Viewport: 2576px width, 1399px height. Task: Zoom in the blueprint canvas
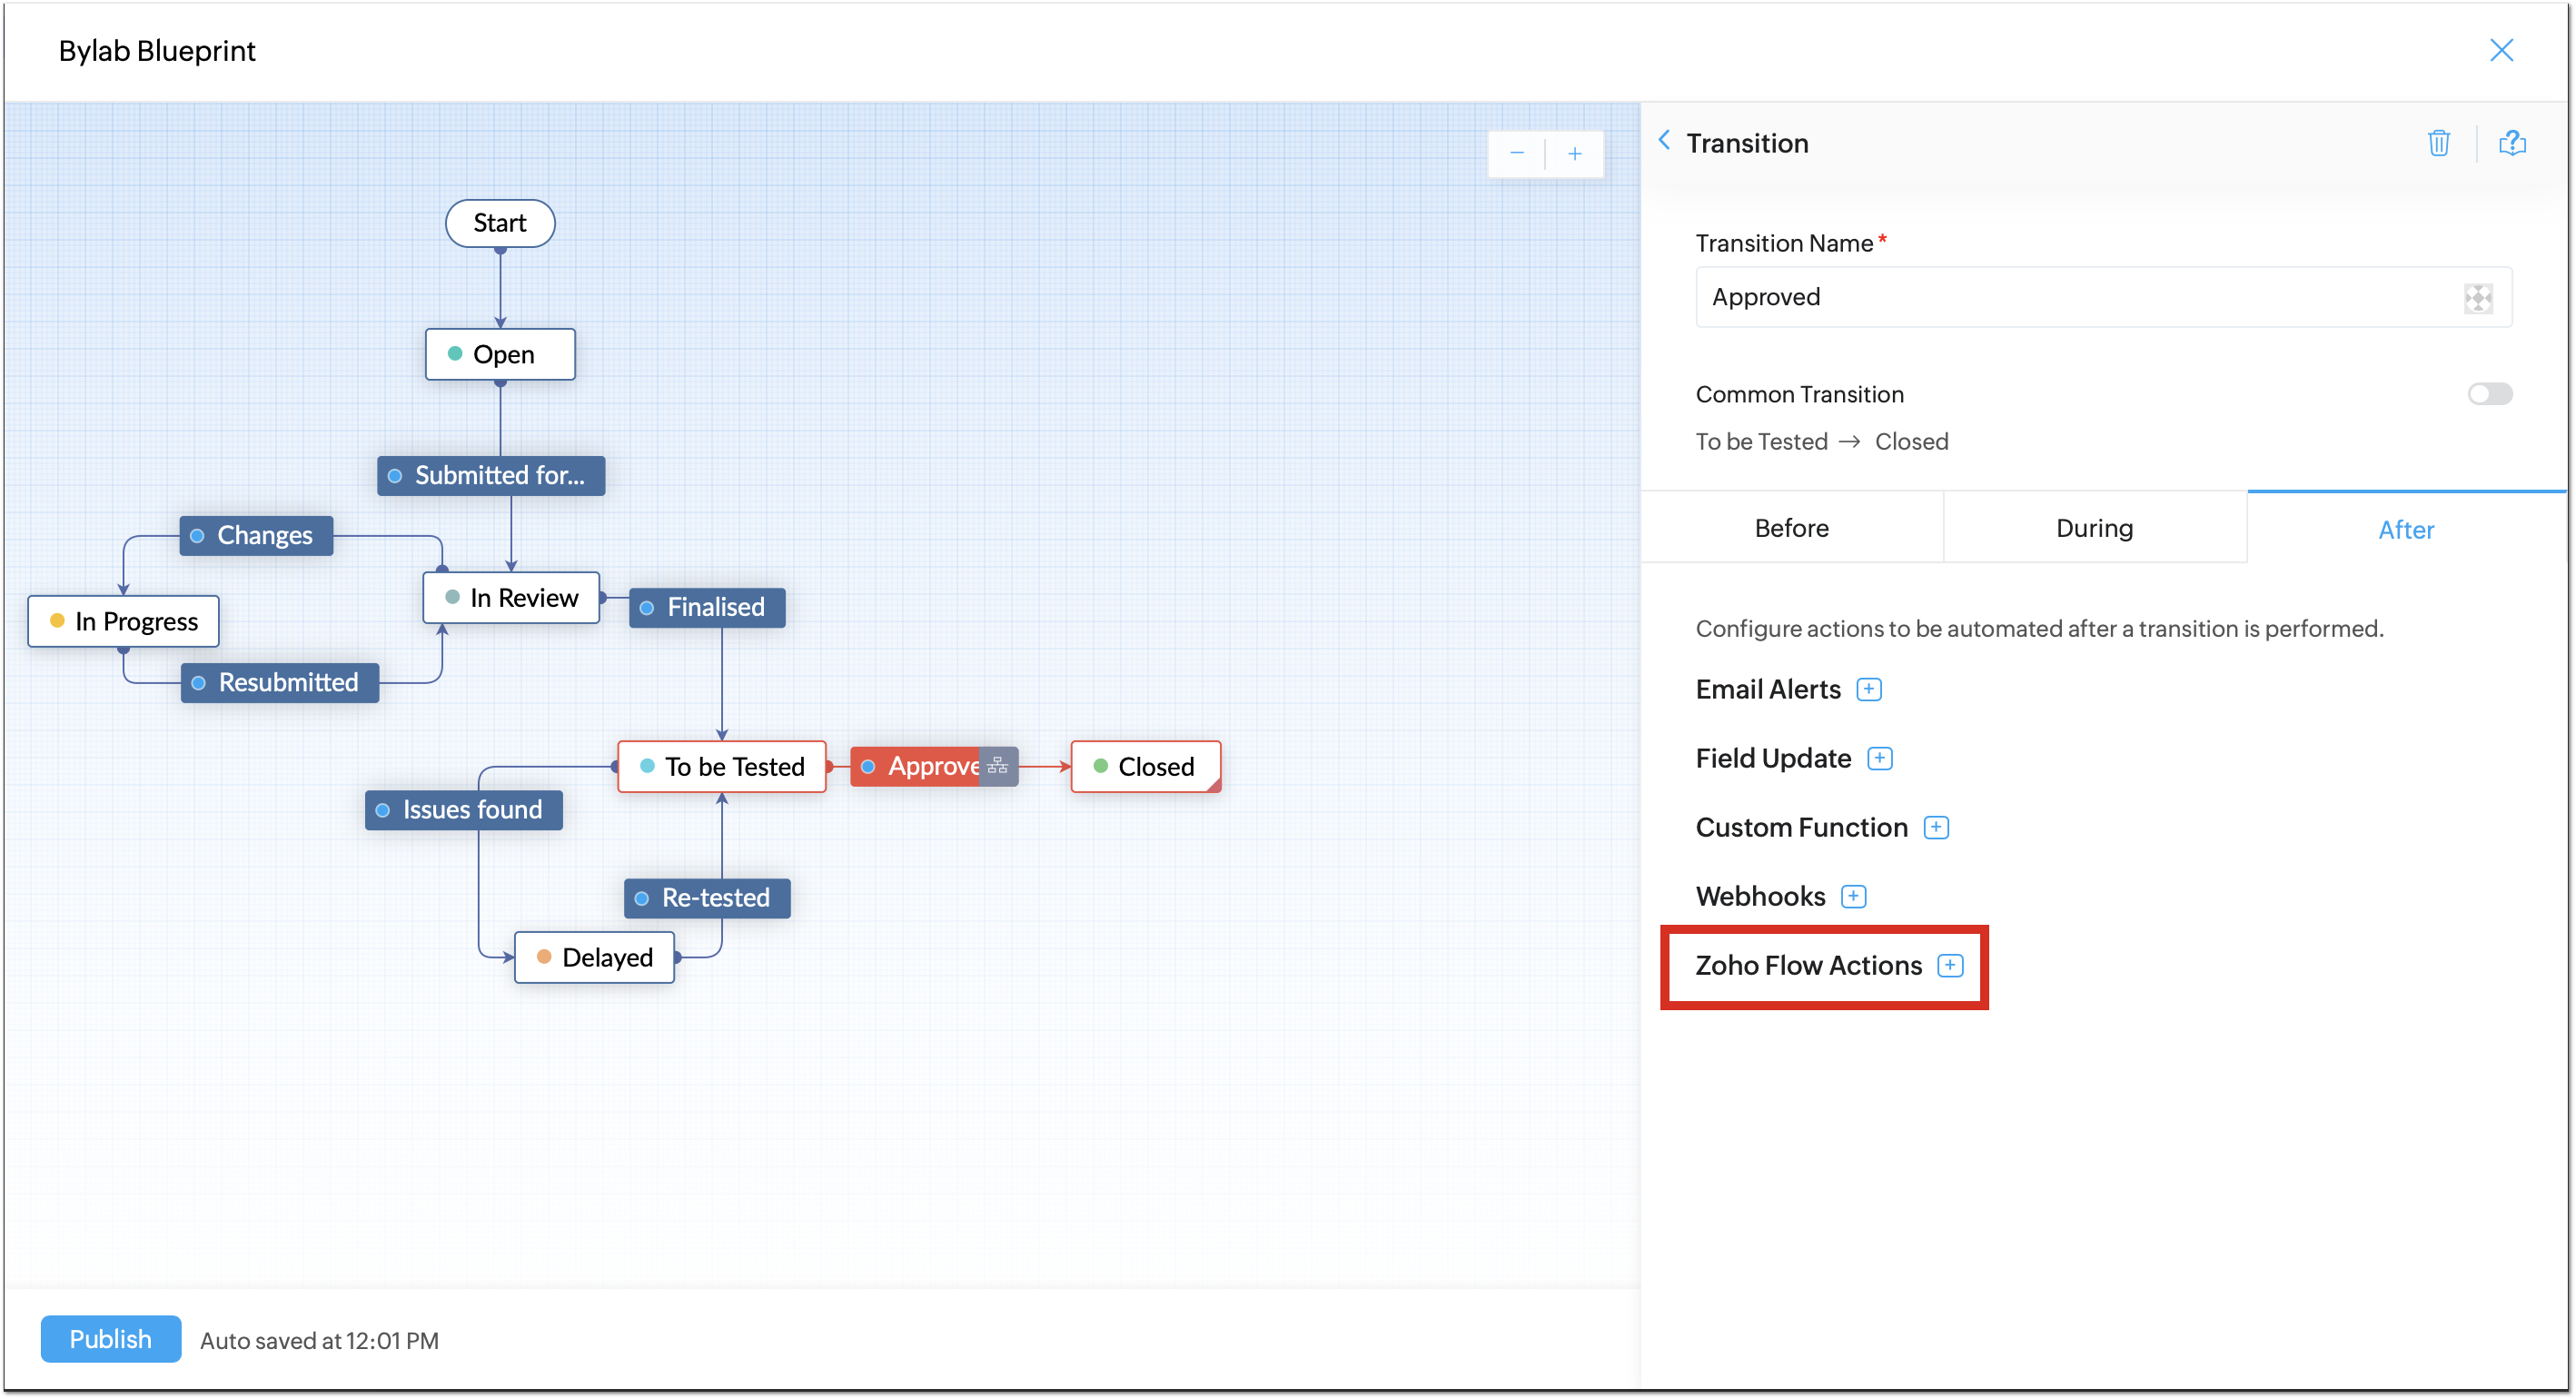tap(1574, 153)
